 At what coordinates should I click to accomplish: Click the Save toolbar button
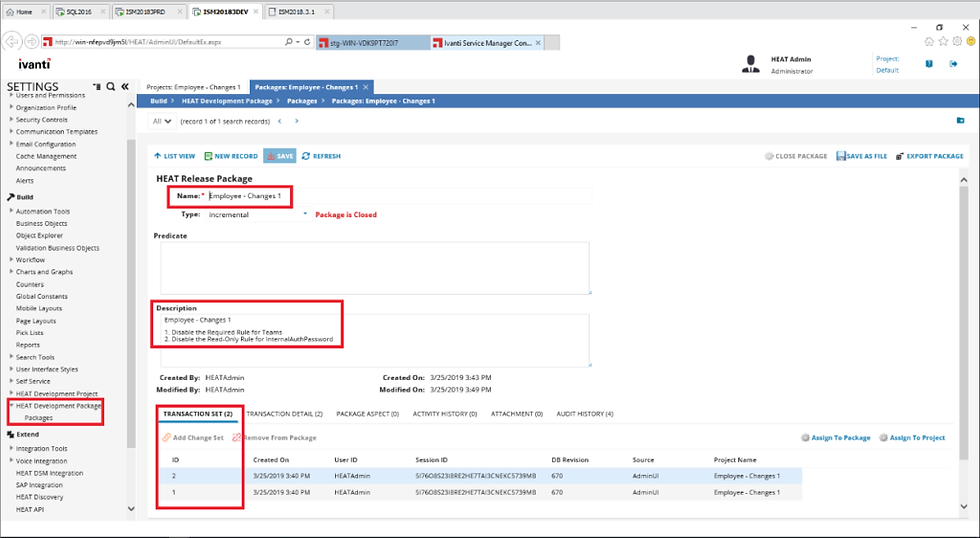point(279,156)
